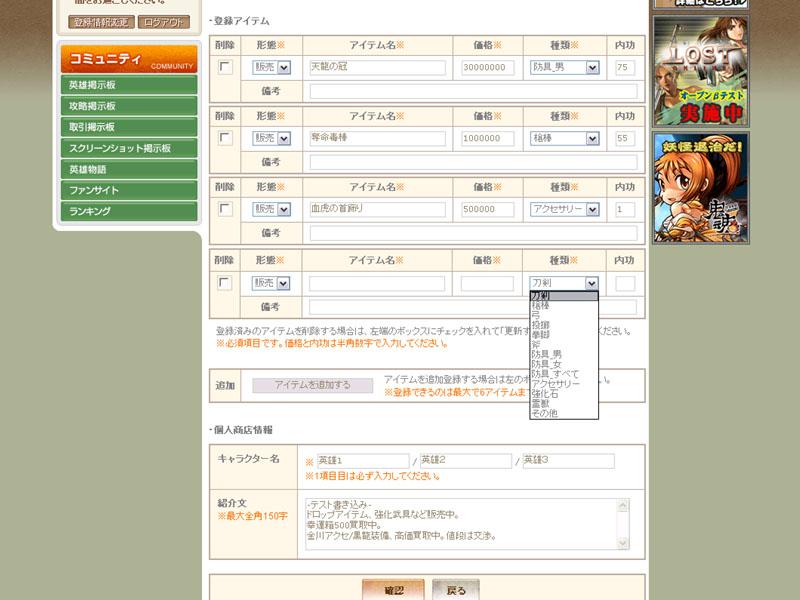This screenshot has height=600, width=800.
Task: Open the 販売 form dropdown in first row
Action: pos(271,67)
